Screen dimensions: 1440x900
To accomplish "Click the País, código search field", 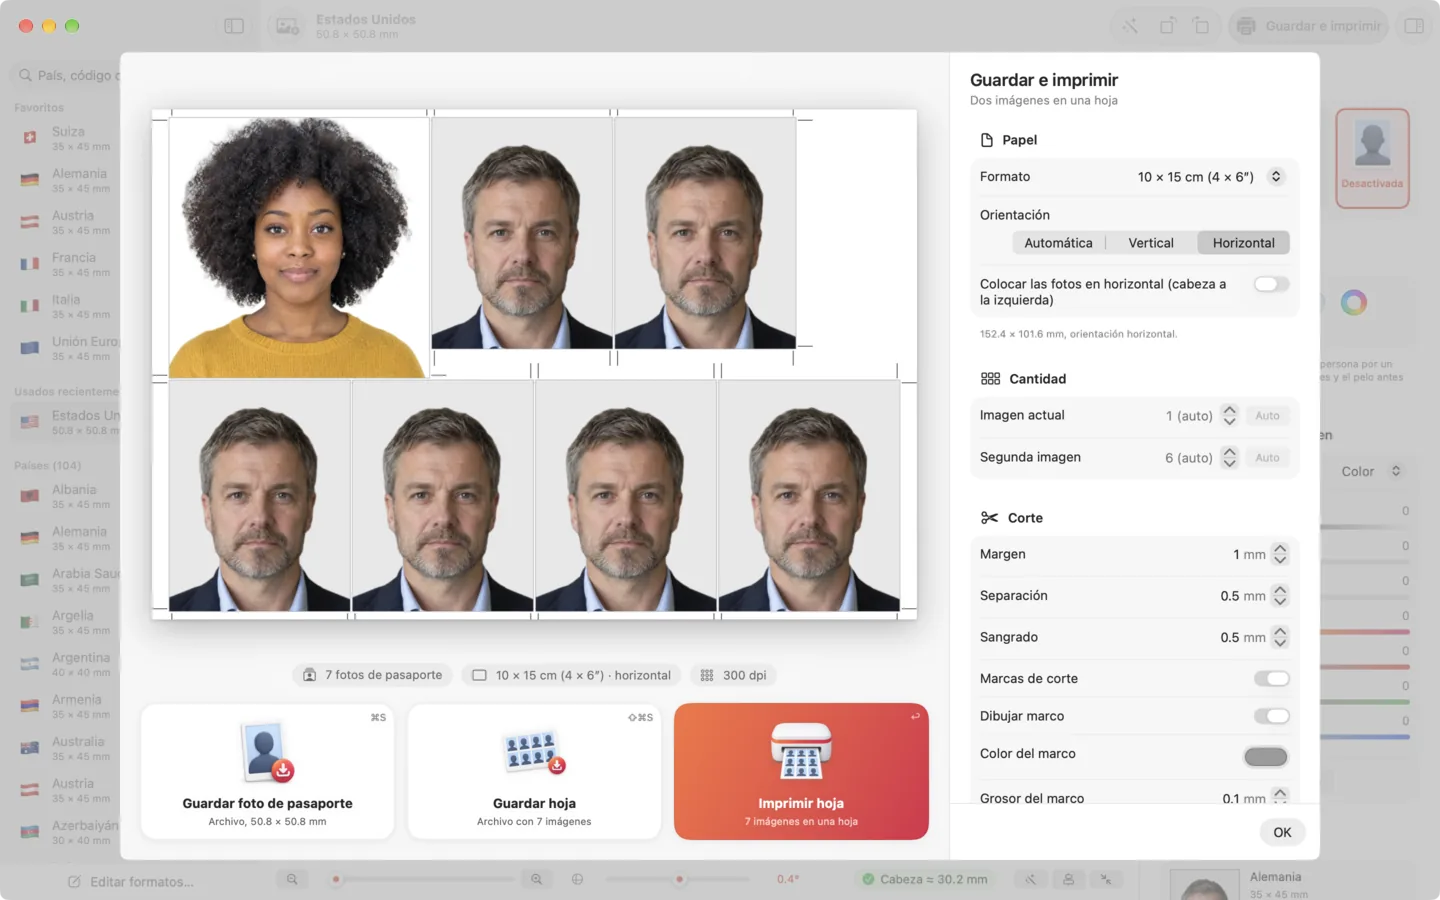I will click(x=66, y=75).
